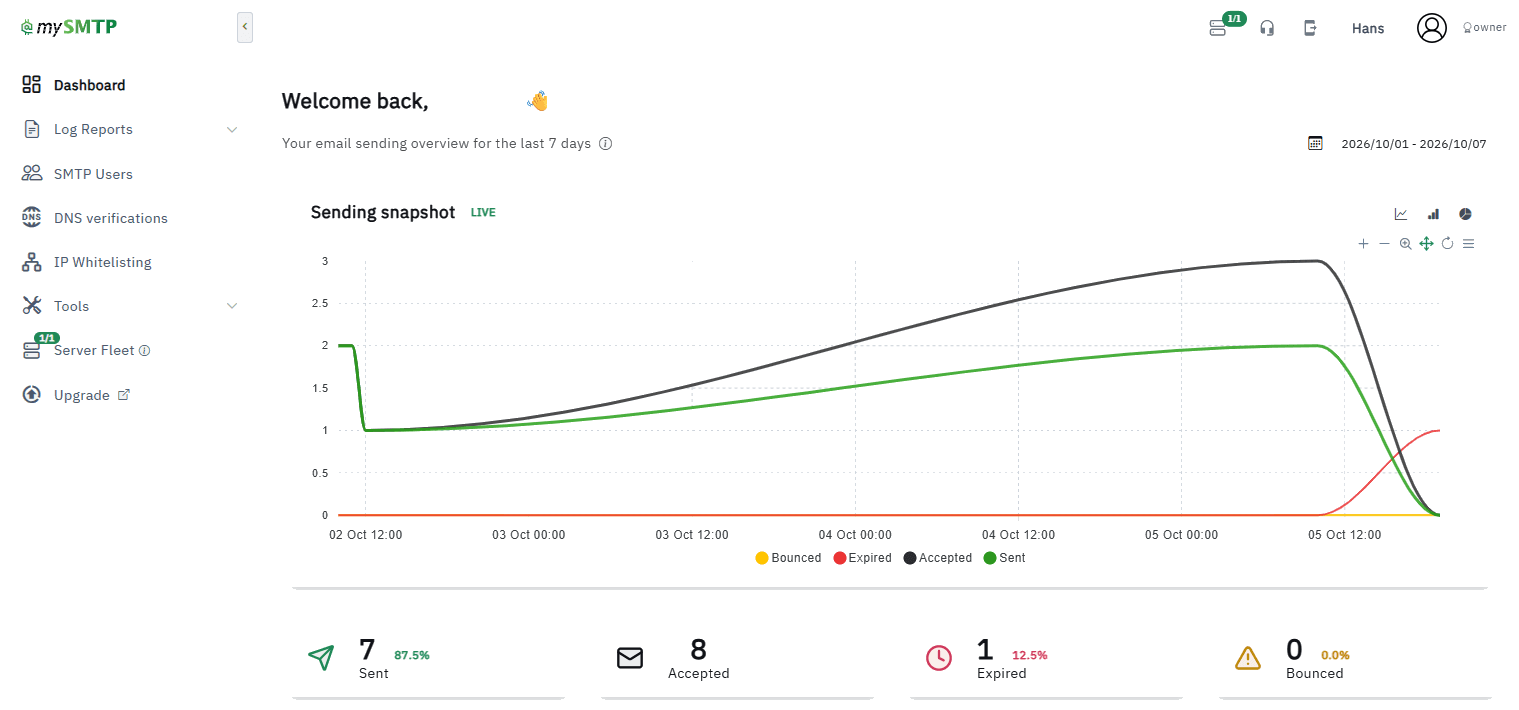Change the 2026/10/01 - 2026/10/07 date range
This screenshot has width=1519, height=710.
click(x=1414, y=144)
